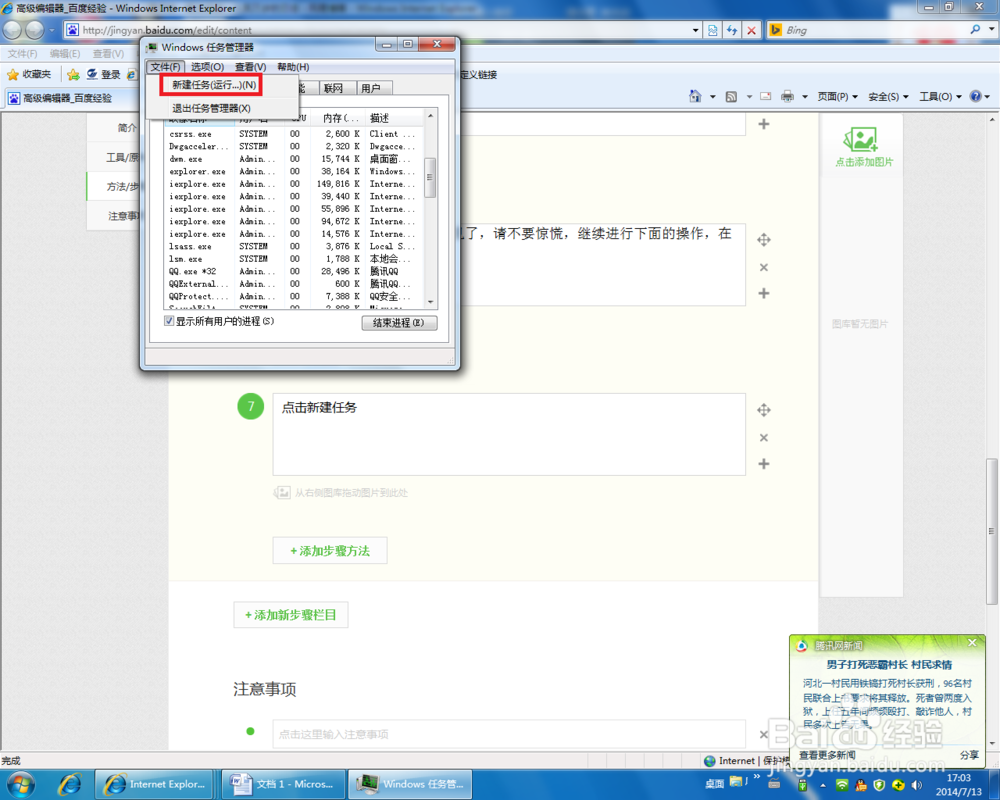Open the 男子打死恶霸村长 news headline
Viewport: 1000px width, 800px height.
[889, 665]
